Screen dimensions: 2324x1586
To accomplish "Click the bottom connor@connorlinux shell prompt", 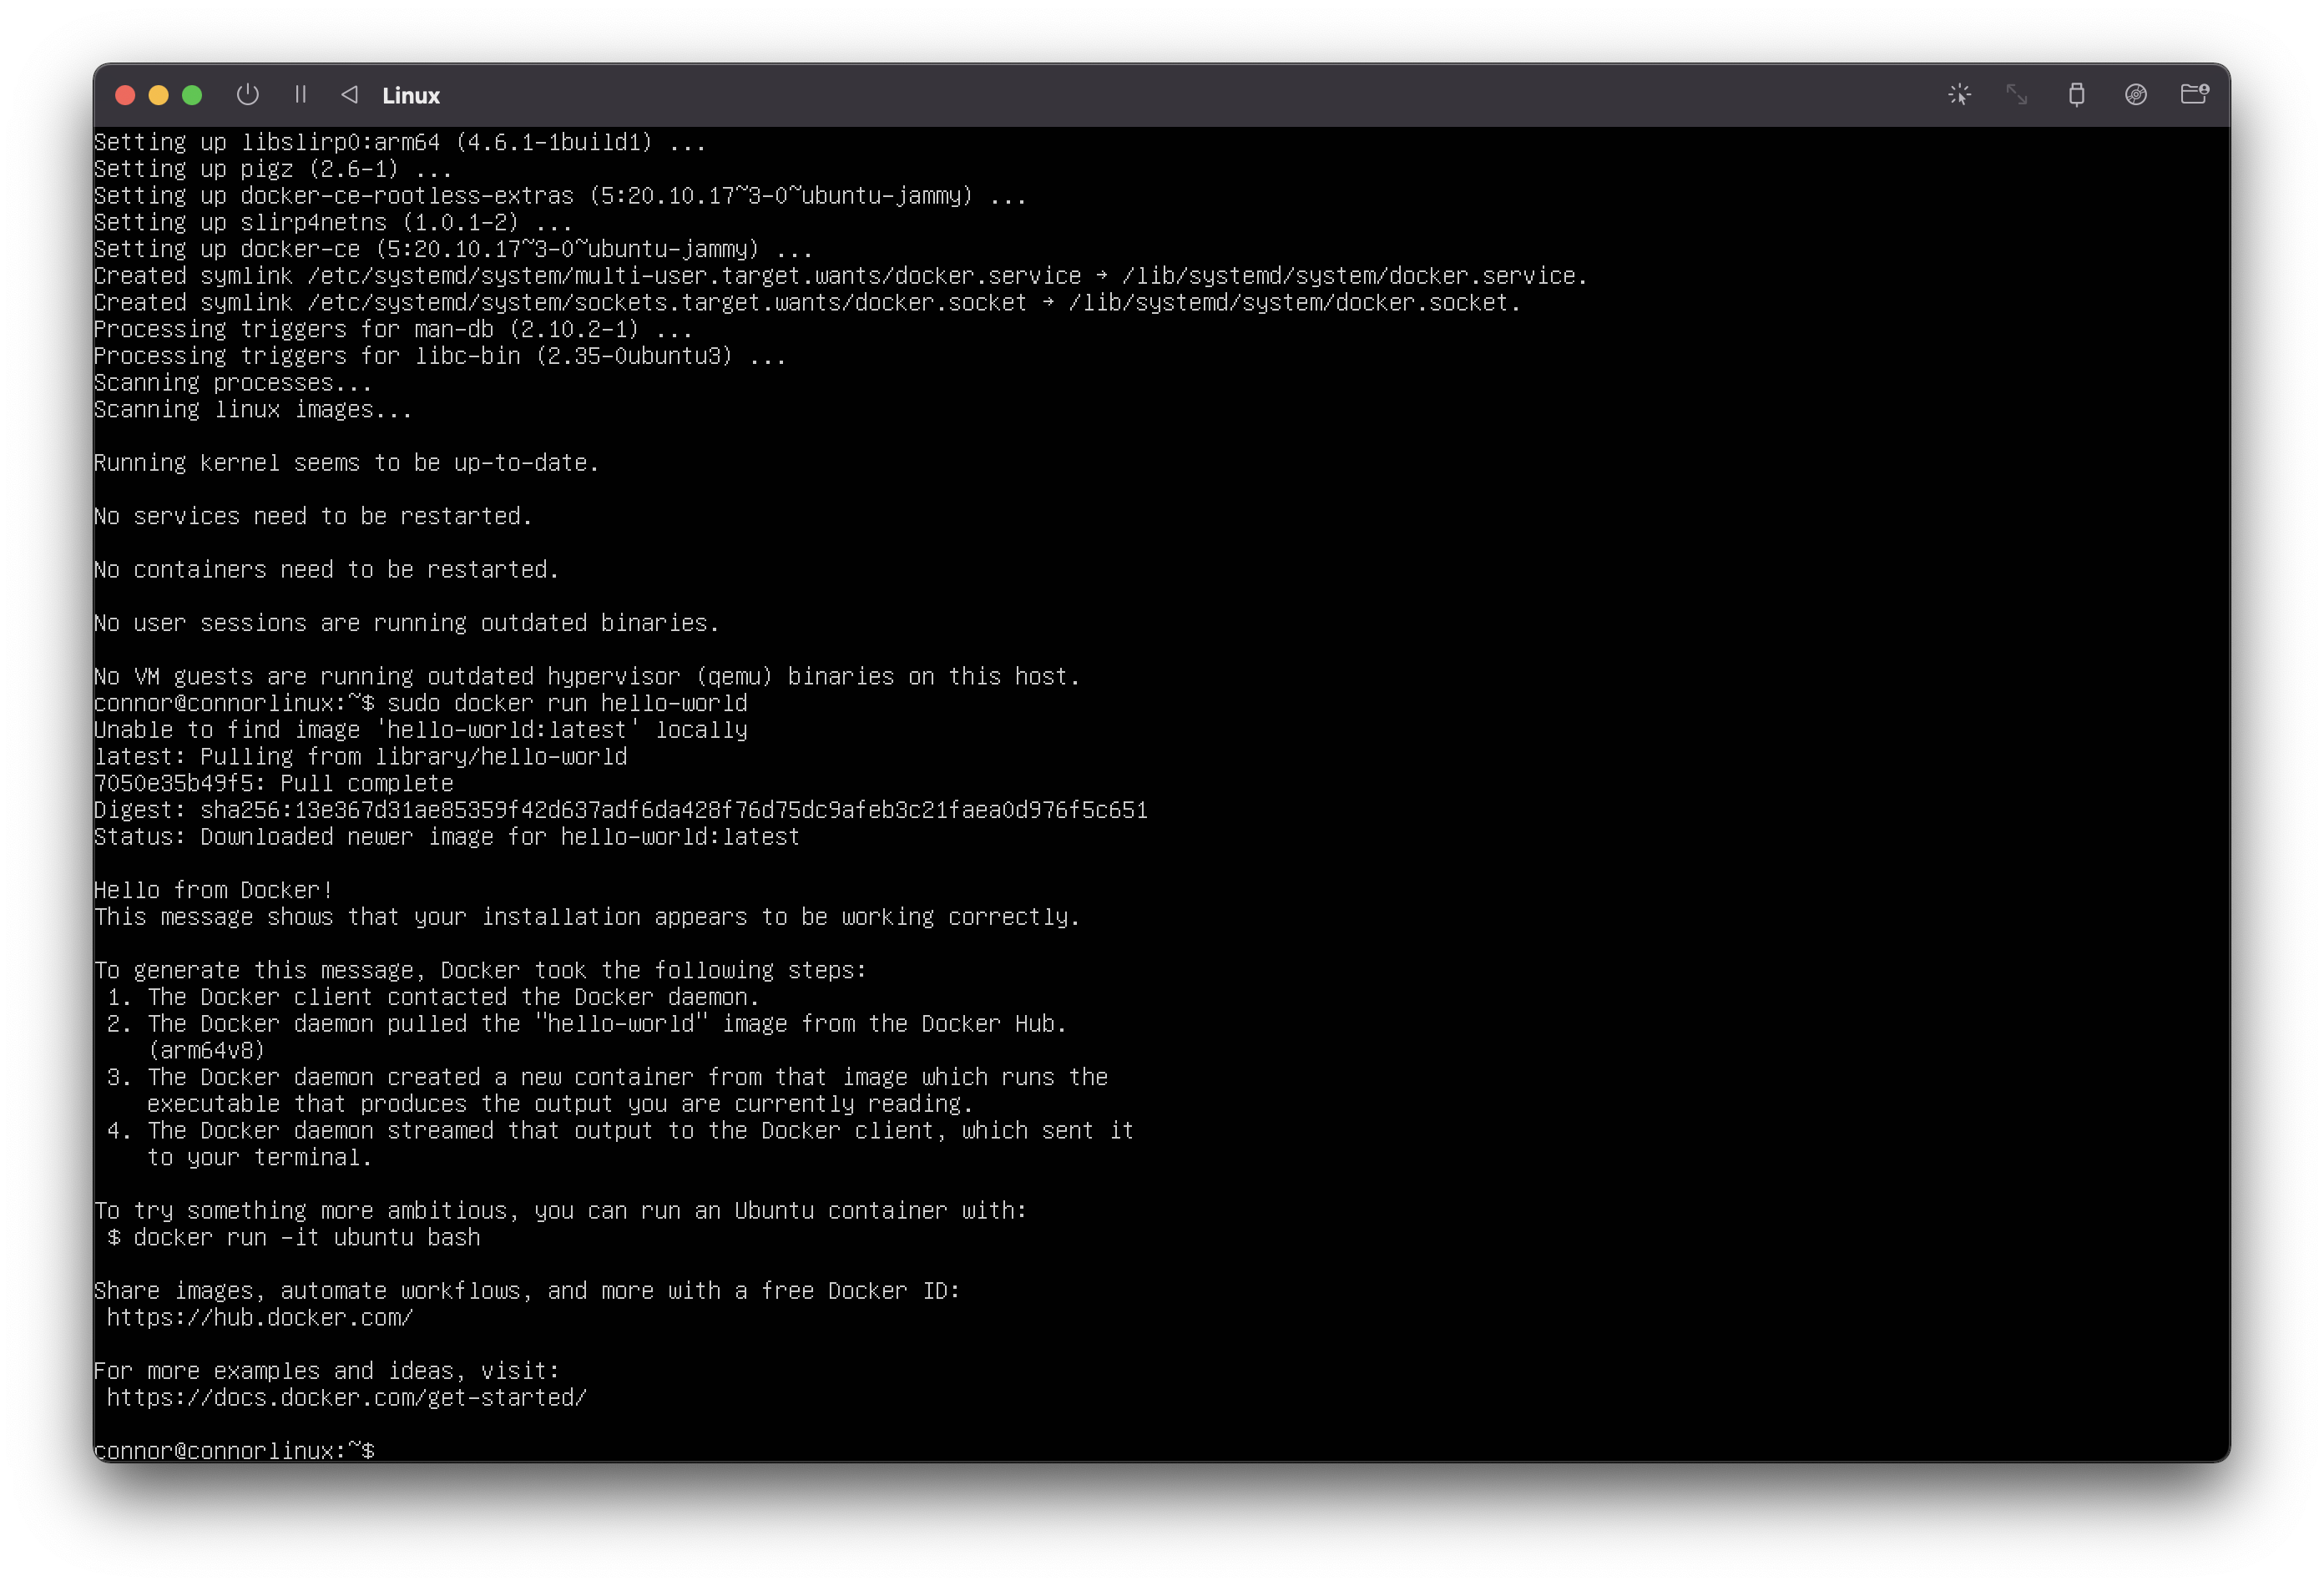I will pyautogui.click(x=234, y=1450).
